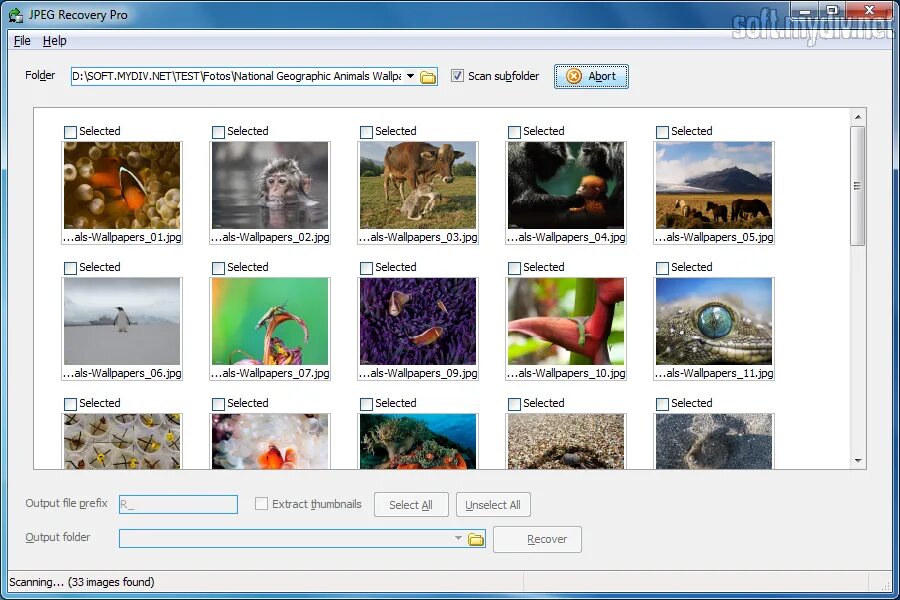Check Selected box for Wallpapers_10.jpg
The height and width of the screenshot is (600, 900).
(514, 268)
